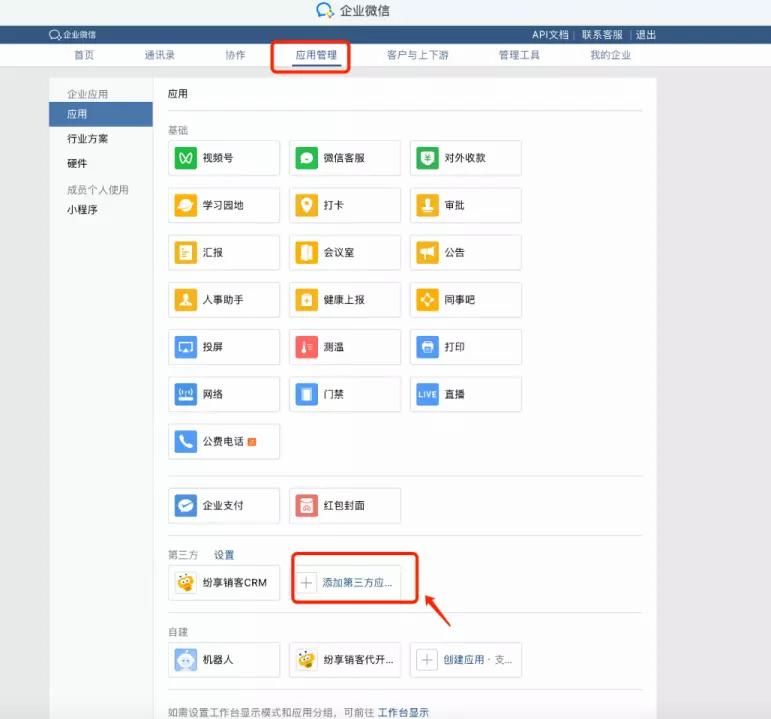Open the 打印 app icon

tap(427, 347)
